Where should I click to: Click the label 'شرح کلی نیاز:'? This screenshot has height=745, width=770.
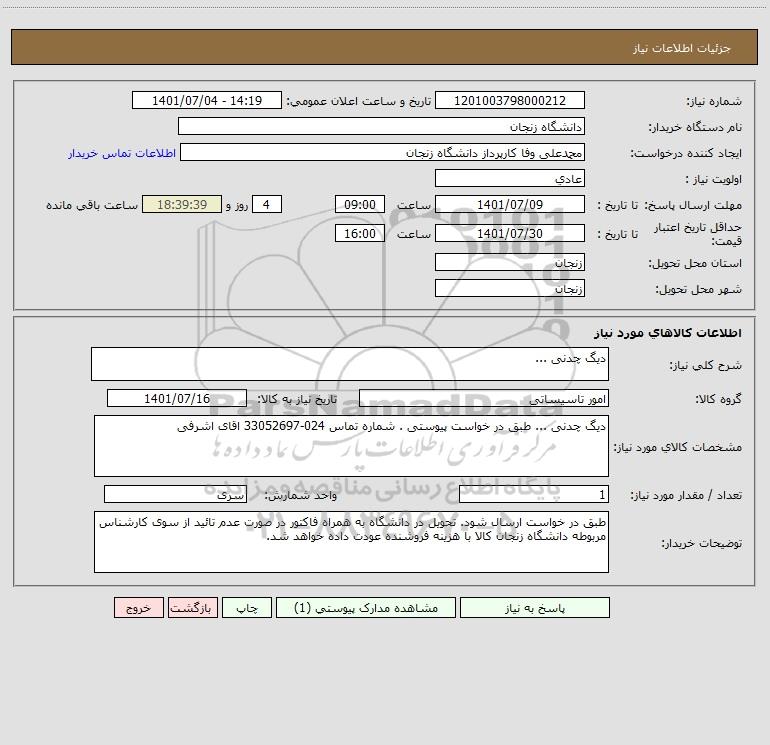coord(706,365)
